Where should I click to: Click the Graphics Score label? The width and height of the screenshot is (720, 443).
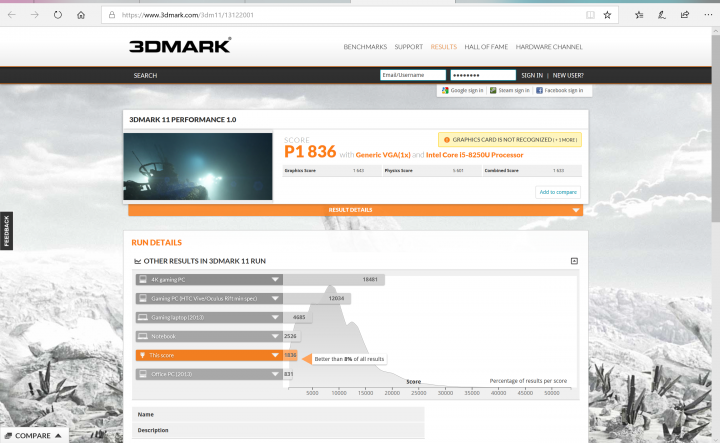coord(300,170)
